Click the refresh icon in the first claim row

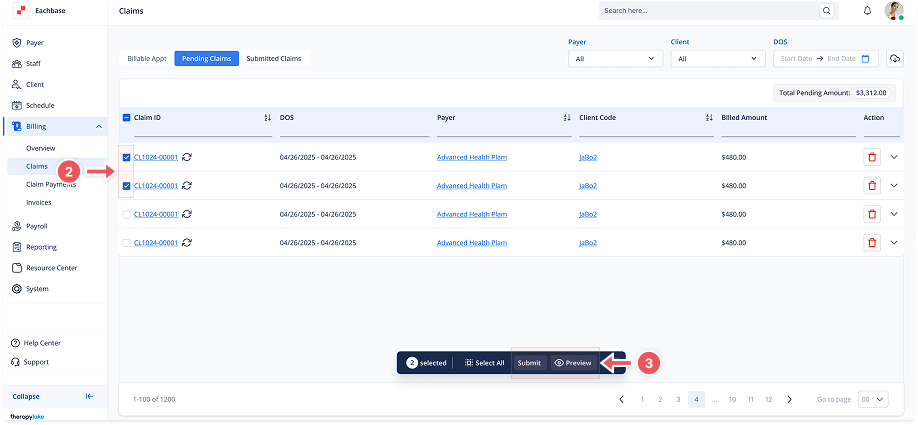(x=187, y=157)
